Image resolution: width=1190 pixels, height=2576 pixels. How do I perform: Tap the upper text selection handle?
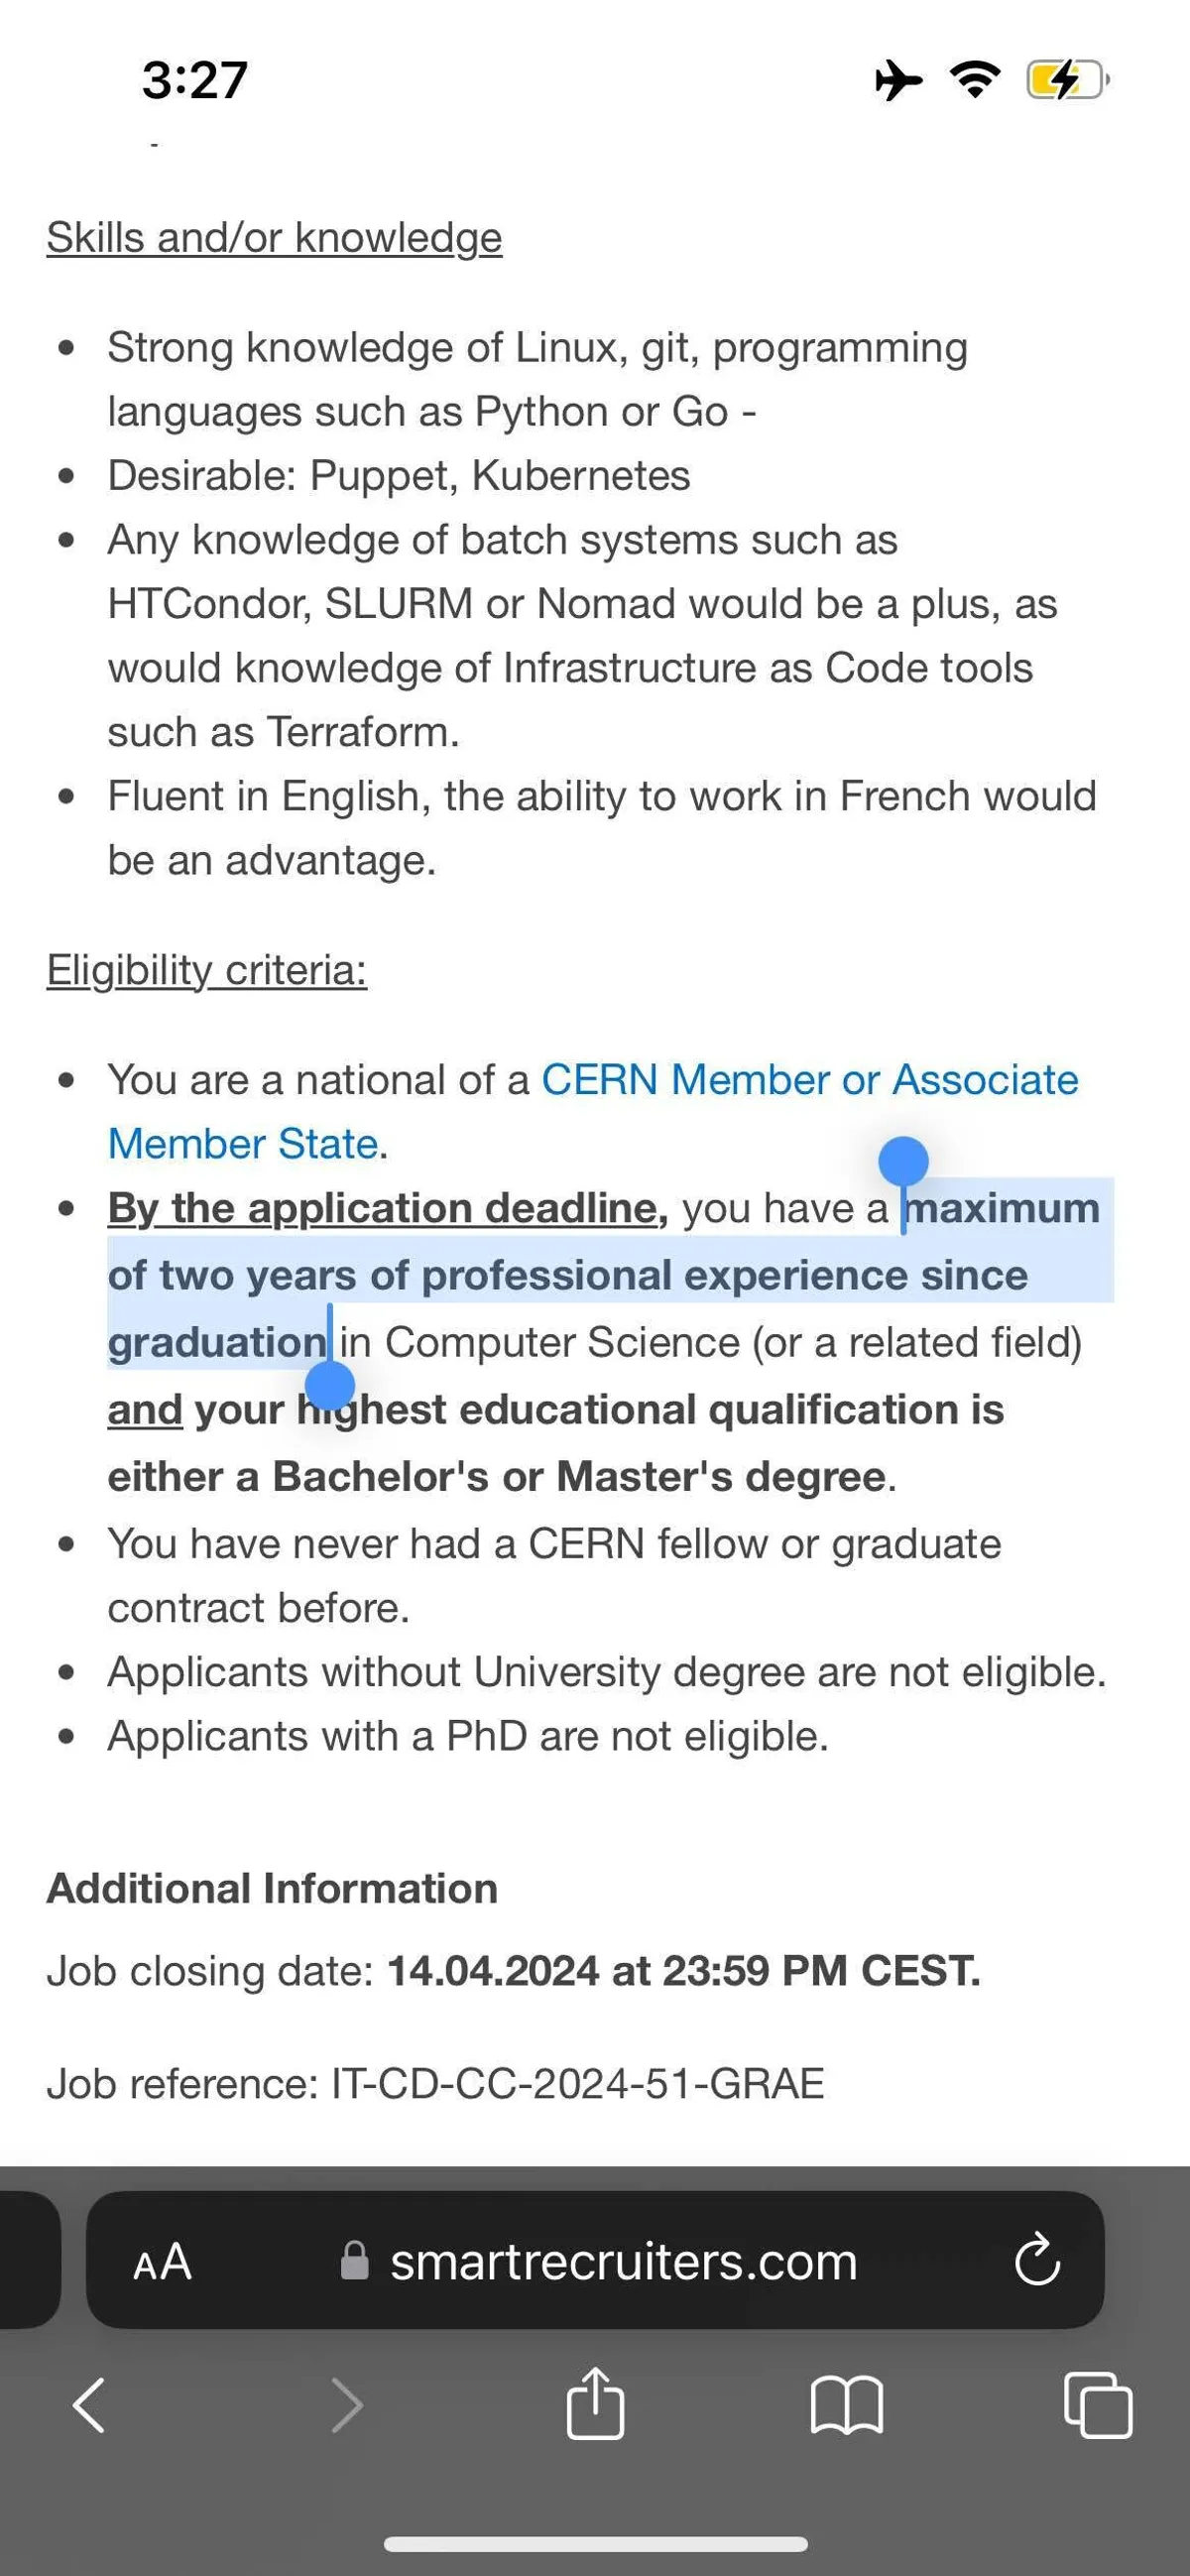point(903,1162)
